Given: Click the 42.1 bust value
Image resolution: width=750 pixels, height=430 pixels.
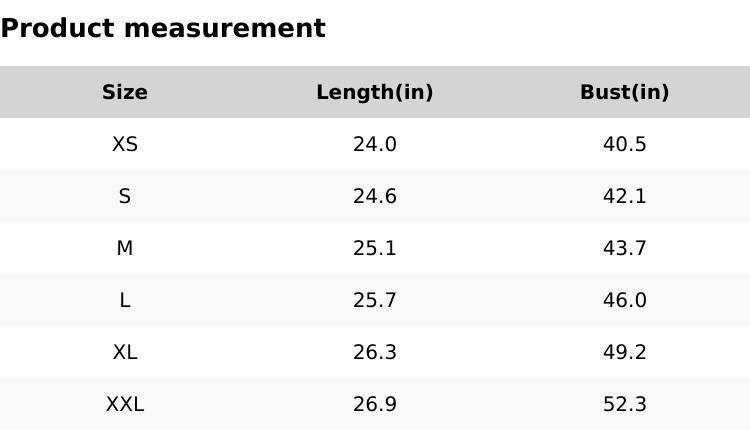Looking at the screenshot, I should point(625,196).
